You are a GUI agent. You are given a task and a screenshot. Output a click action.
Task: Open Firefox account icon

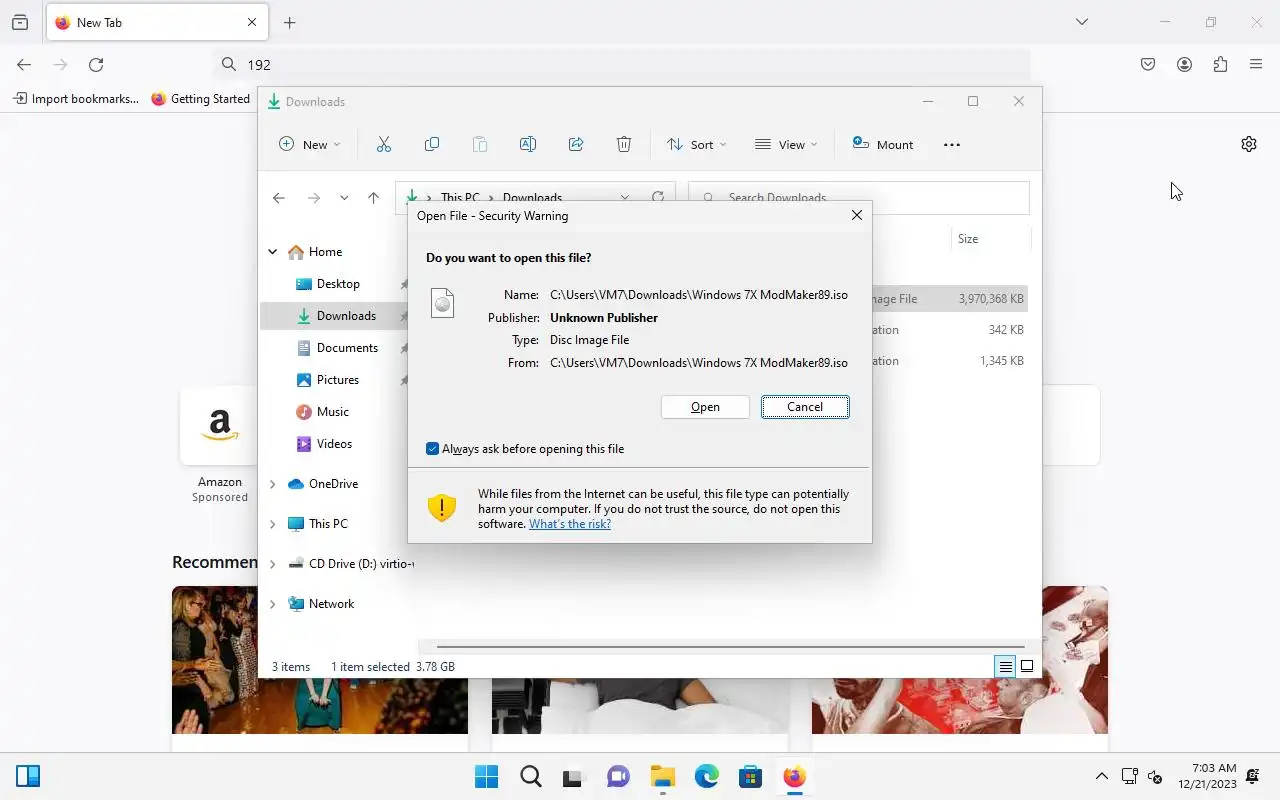1184,65
